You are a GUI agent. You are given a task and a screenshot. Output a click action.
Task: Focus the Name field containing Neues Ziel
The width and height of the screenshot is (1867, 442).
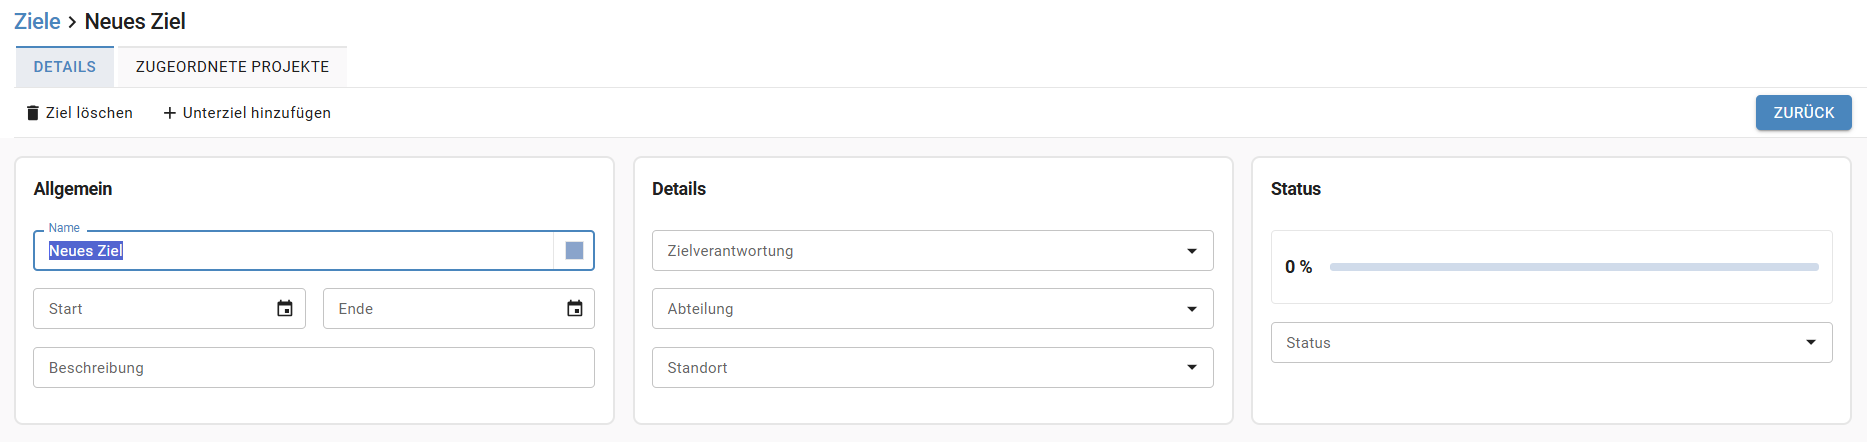[293, 251]
